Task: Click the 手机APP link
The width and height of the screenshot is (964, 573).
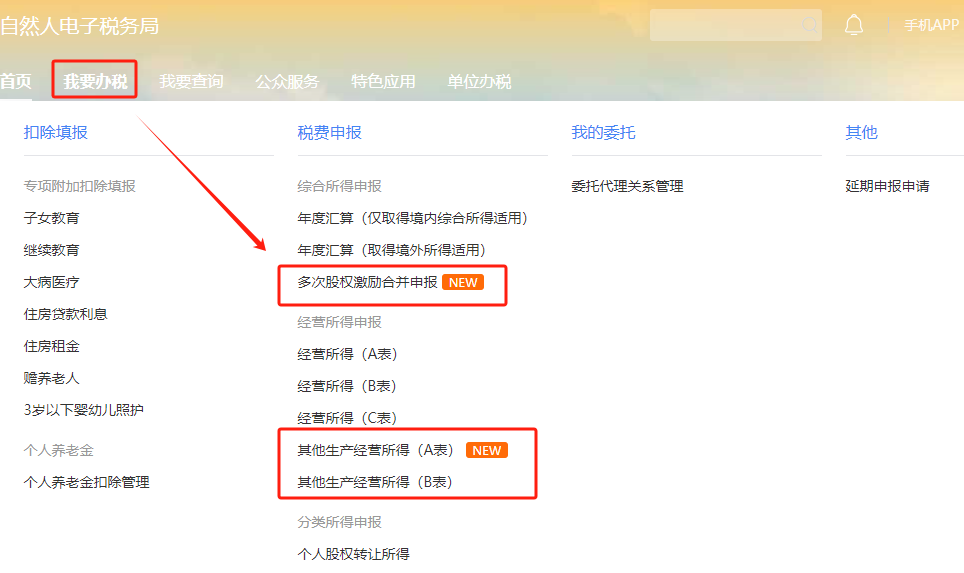Action: pos(931,25)
